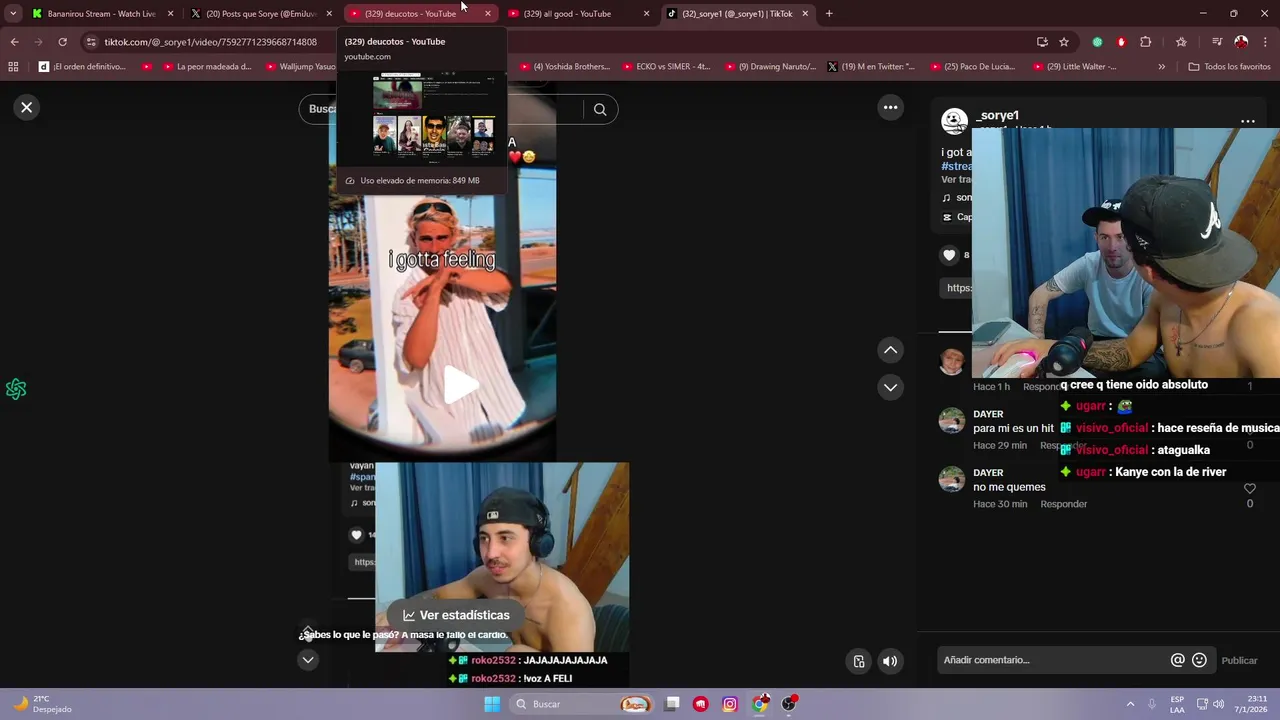Click DAYER's avatar beside 'para mi es un hit'

[x=952, y=420]
